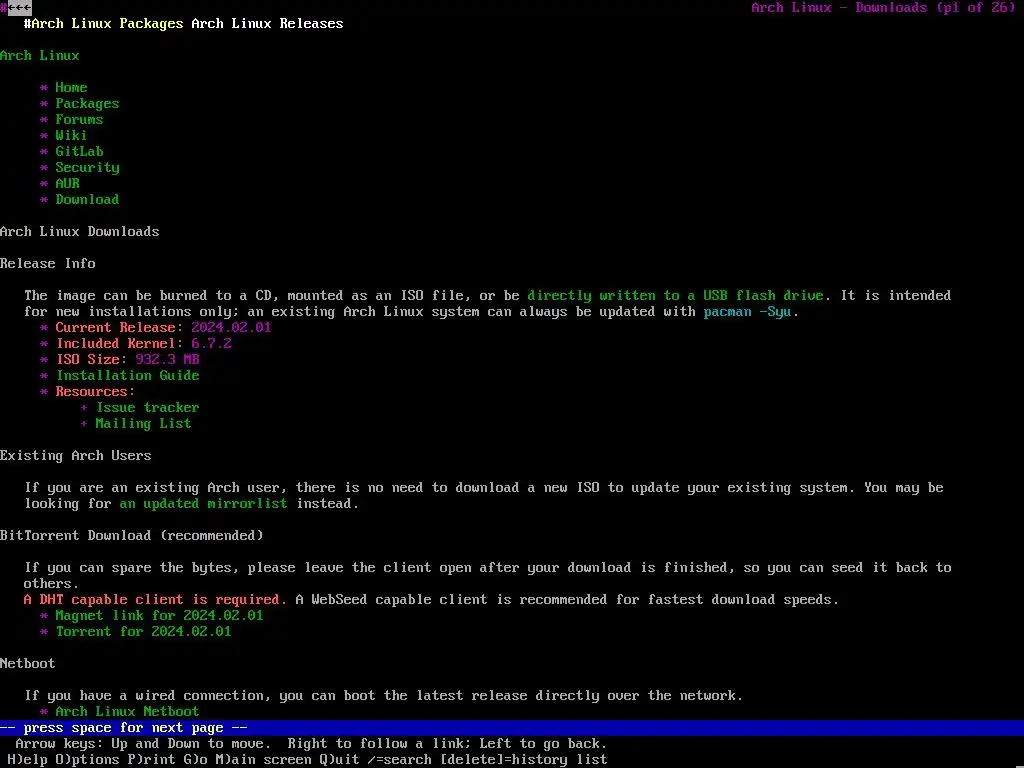Click the 'Resources:' label
The image size is (1024, 768).
point(95,391)
